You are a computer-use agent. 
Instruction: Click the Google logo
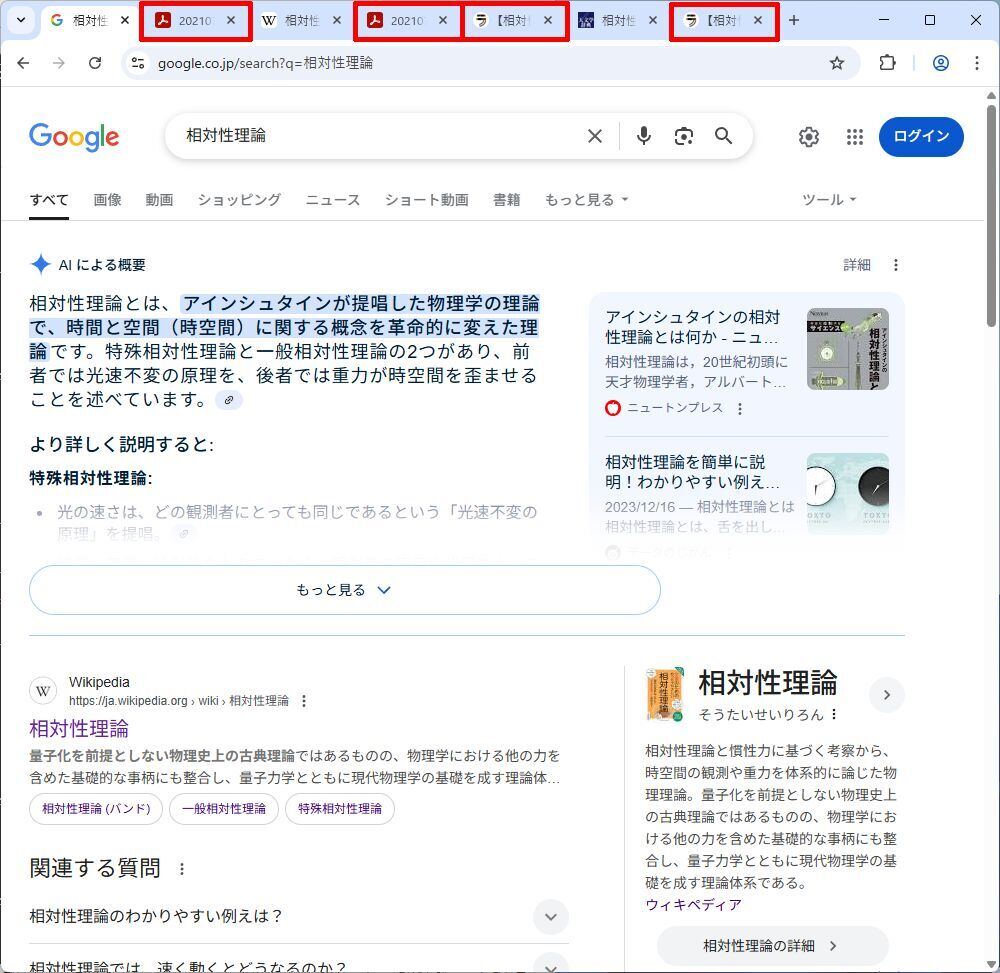pyautogui.click(x=74, y=137)
